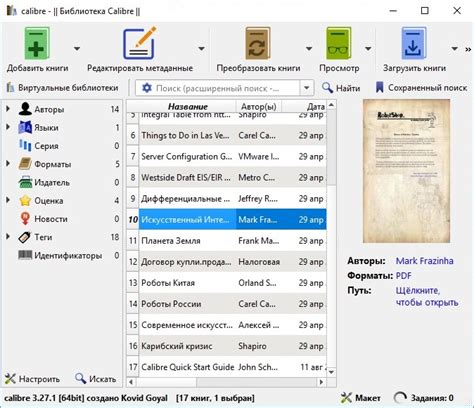Click the Jobs spinner in status bar
The image size is (474, 408).
pyautogui.click(x=399, y=398)
